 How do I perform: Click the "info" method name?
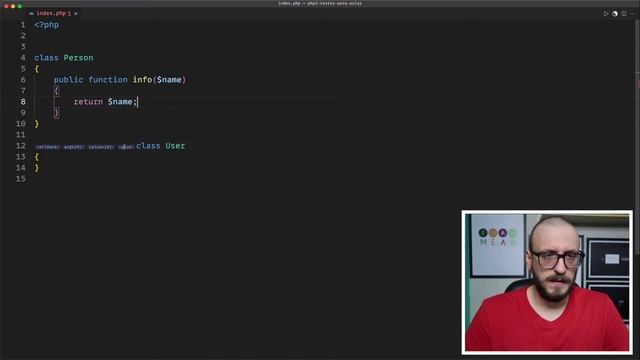[x=142, y=80]
